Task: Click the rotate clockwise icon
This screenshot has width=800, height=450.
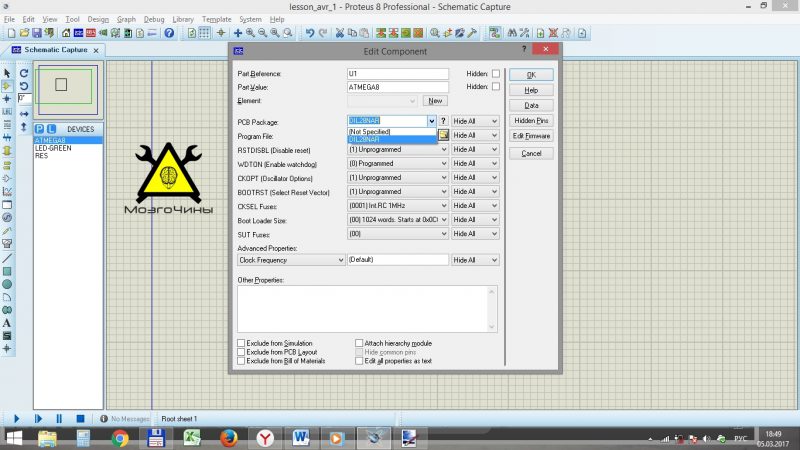Action: point(24,73)
